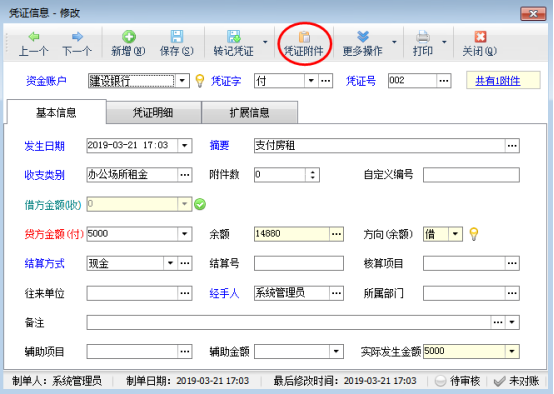Click the 转记凭证 toolbar icon
Screen dimensions: 554x394
[x=234, y=36]
